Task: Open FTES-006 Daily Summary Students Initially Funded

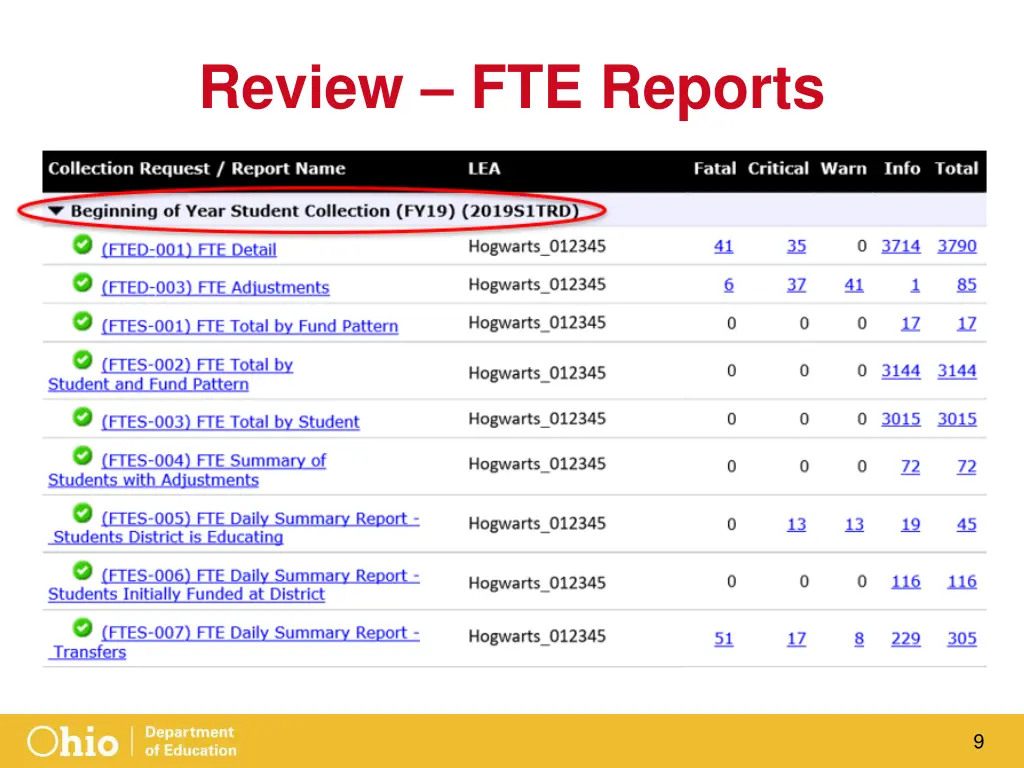Action: 234,584
